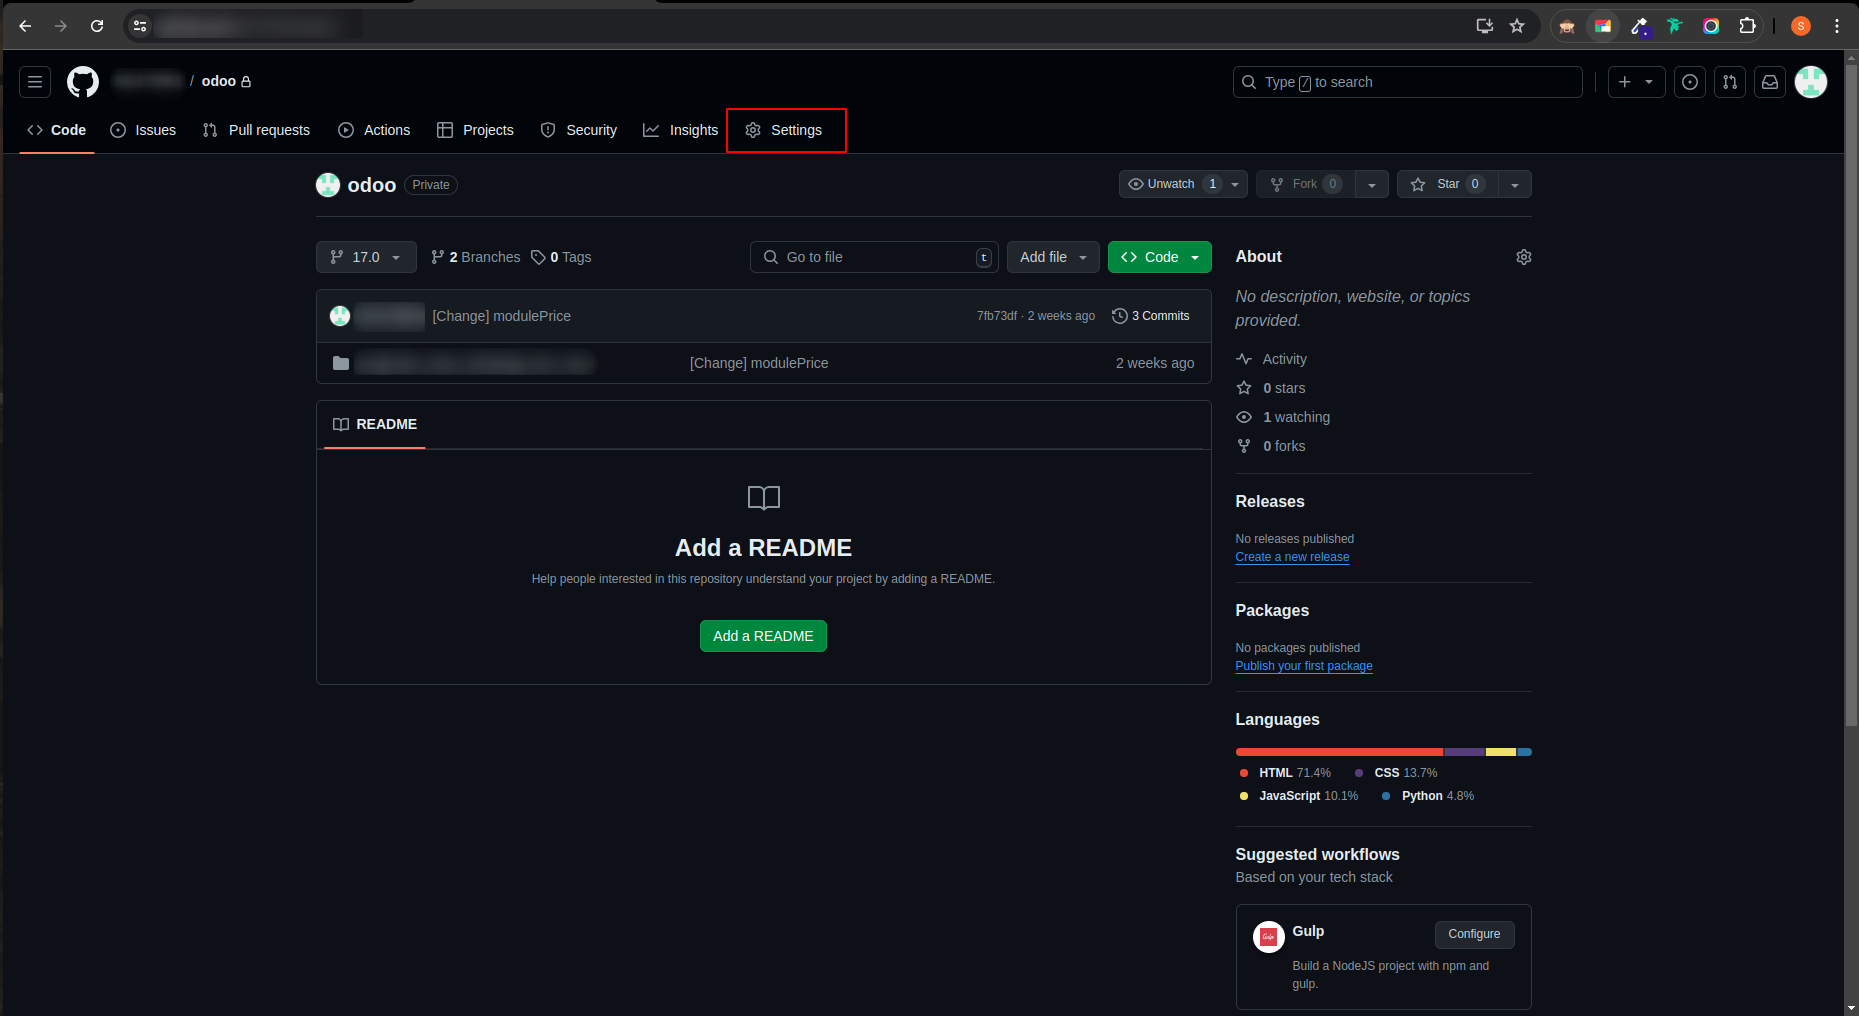Click the browser back arrow
This screenshot has height=1016, width=1859.
26,26
